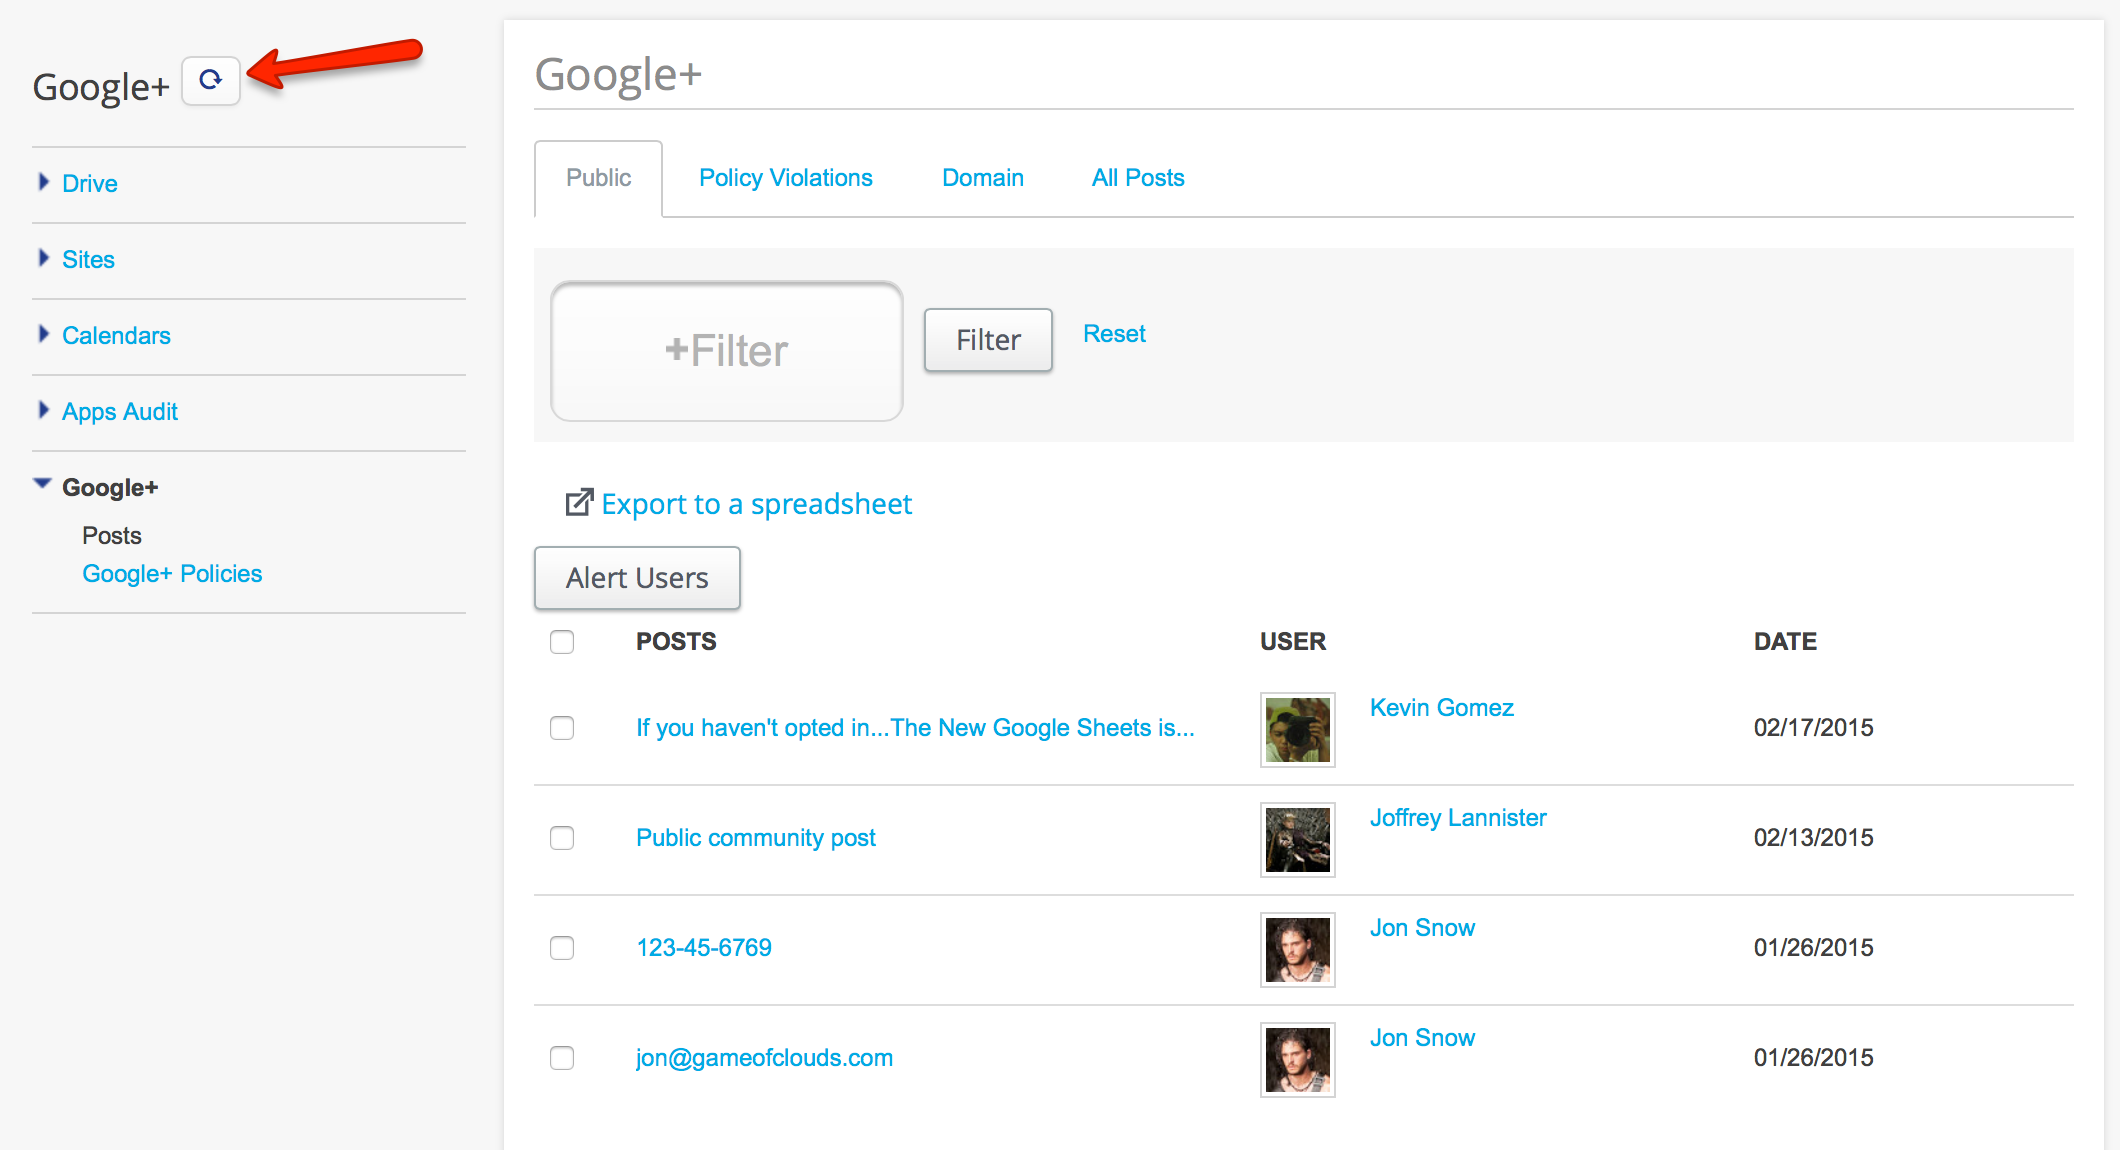
Task: Expand the Apps Audit section arrow
Action: [43, 410]
